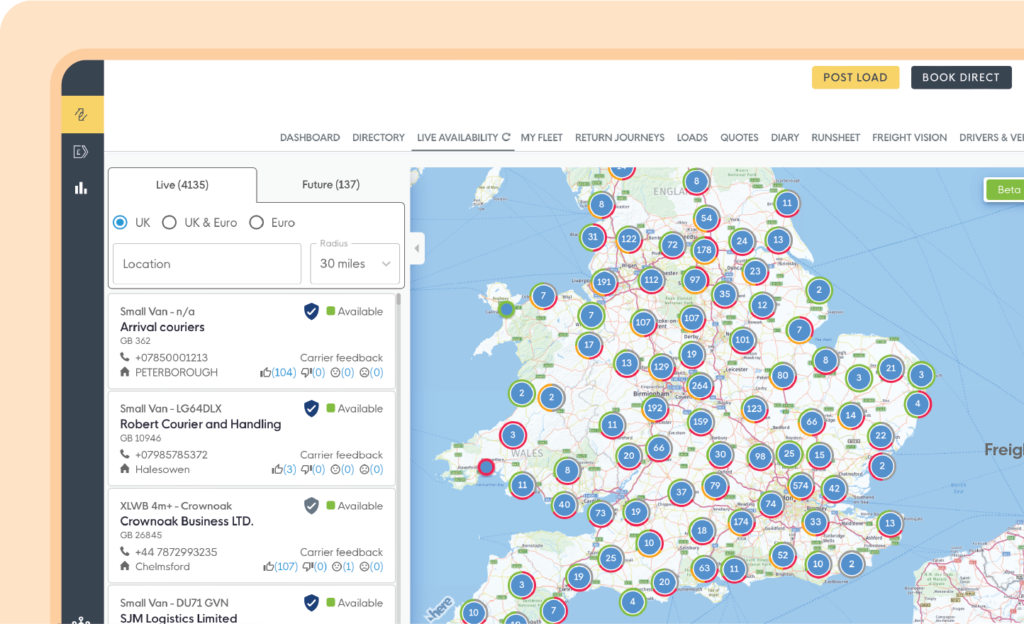Click the refresh icon beside Live Availability
The image size is (1024, 624).
[506, 138]
